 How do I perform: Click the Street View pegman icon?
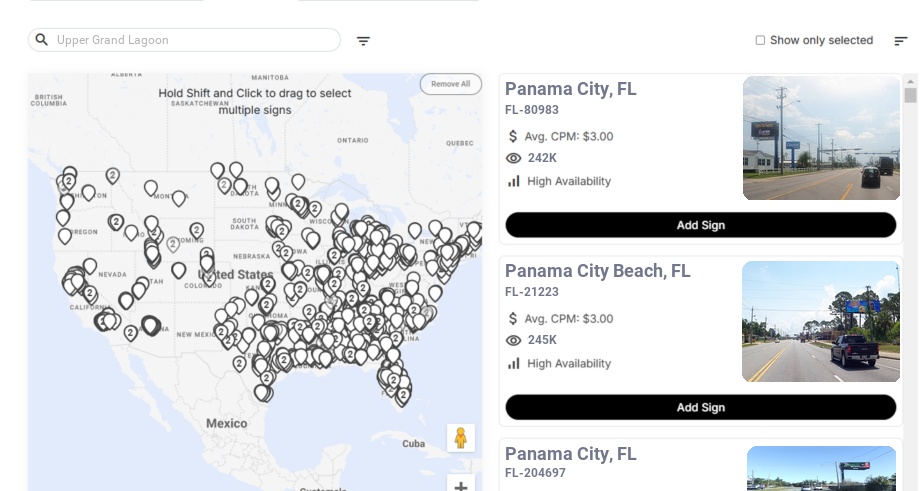pyautogui.click(x=460, y=438)
